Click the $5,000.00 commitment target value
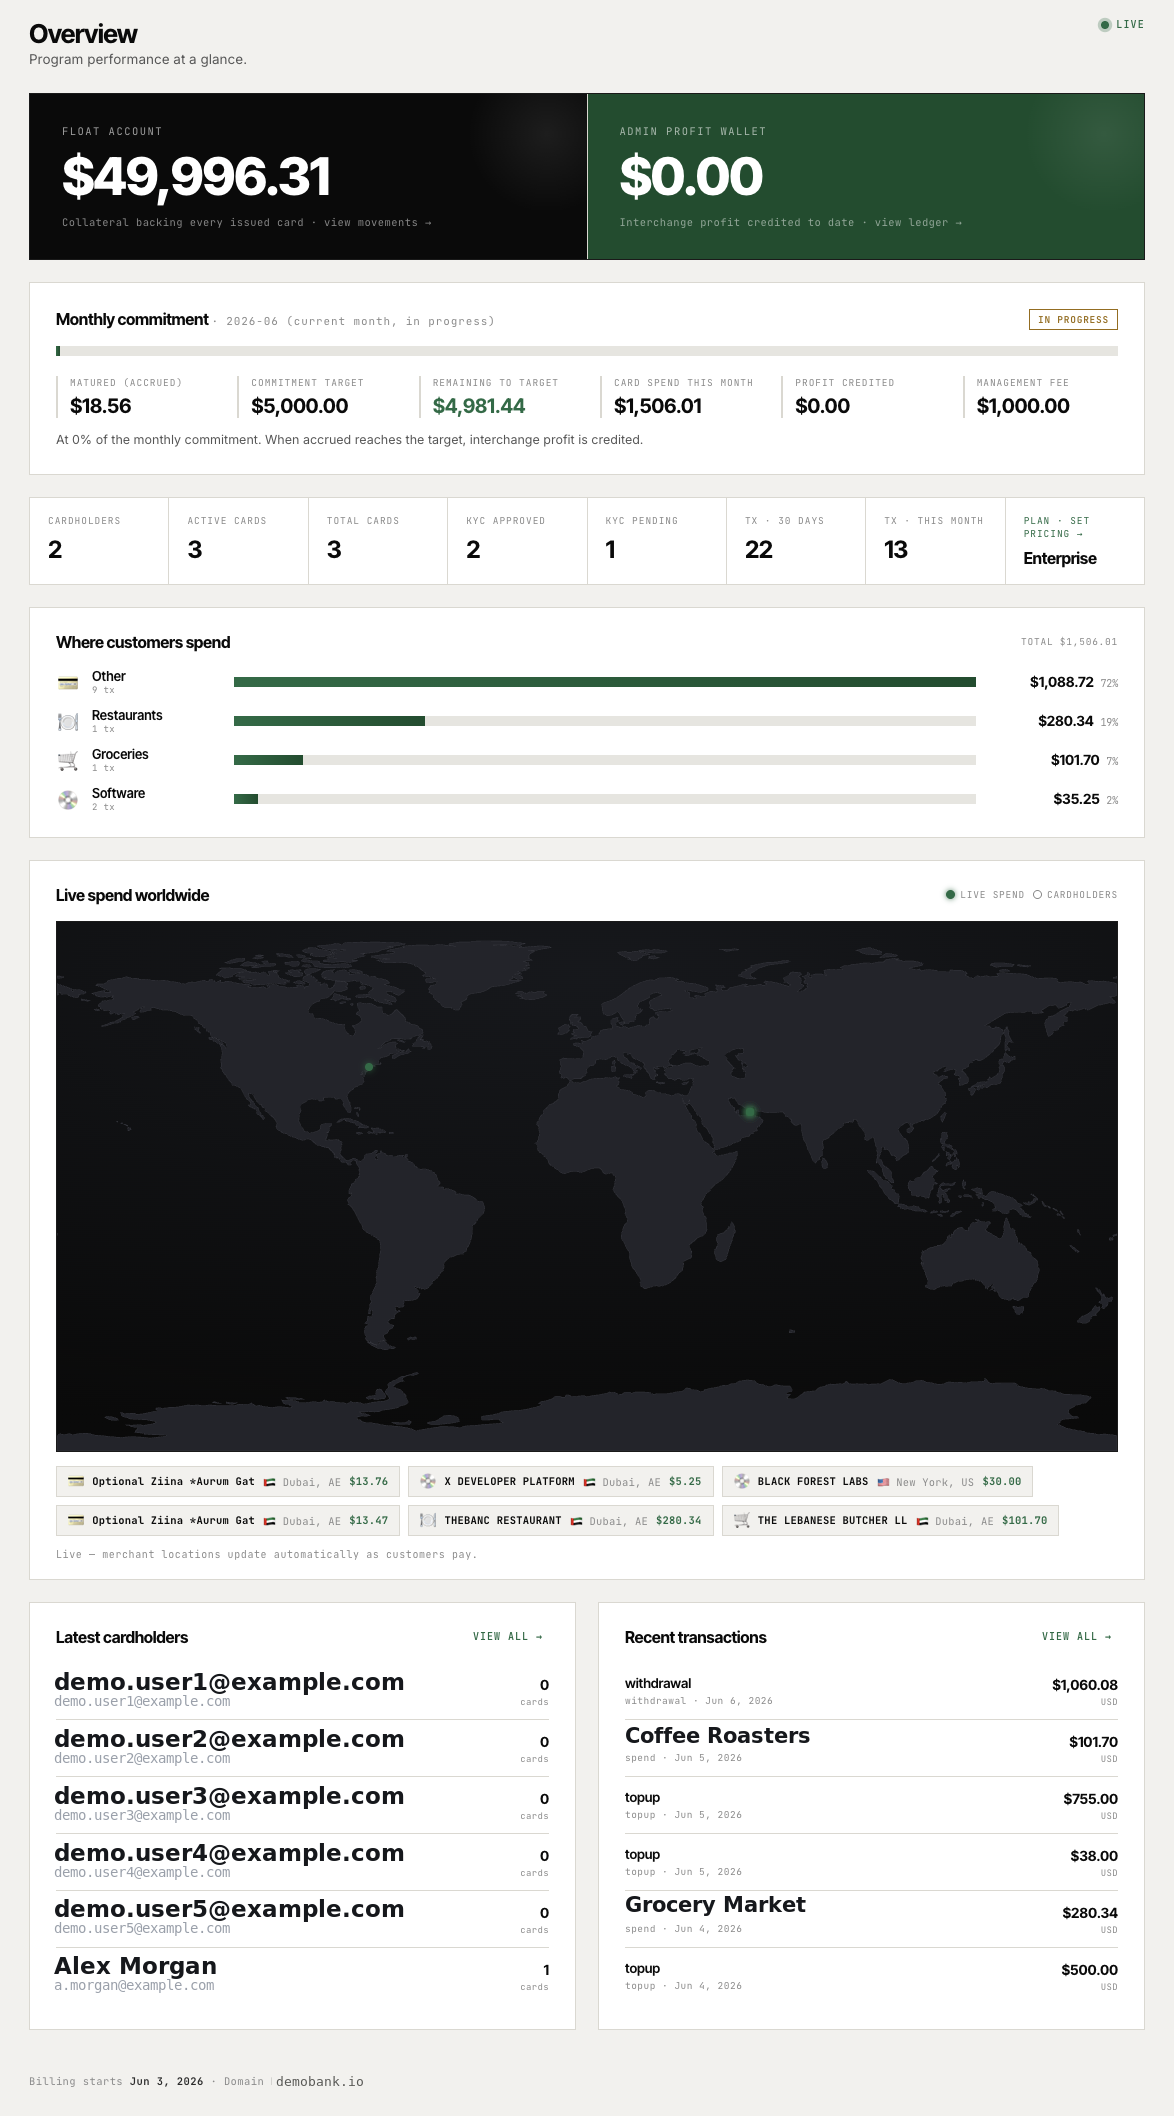 300,406
